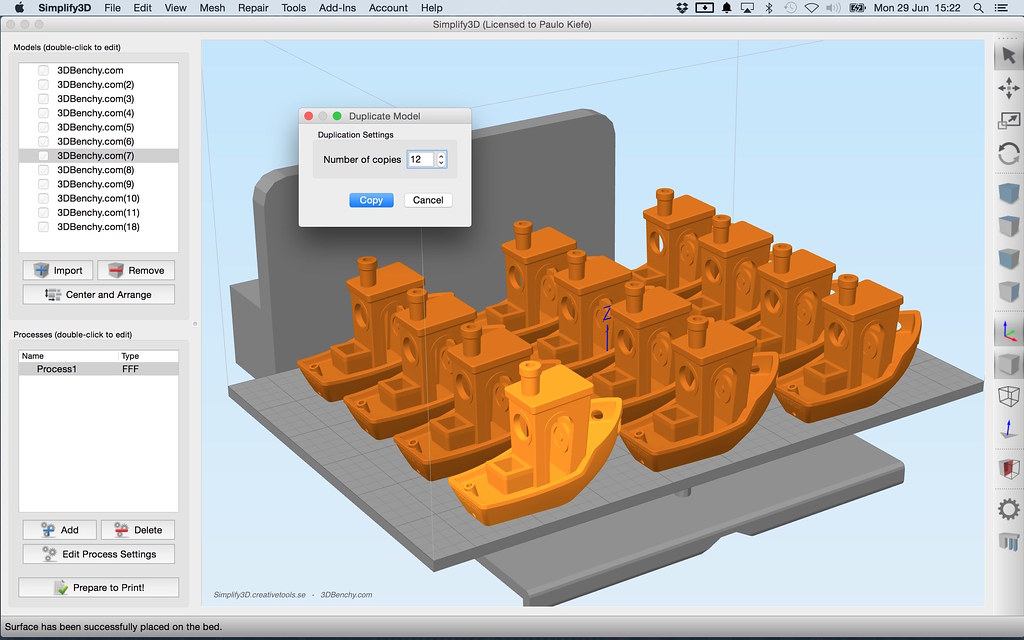The image size is (1024, 640).
Task: Toggle checkbox for 3DBenchy.com(5)
Action: point(43,127)
